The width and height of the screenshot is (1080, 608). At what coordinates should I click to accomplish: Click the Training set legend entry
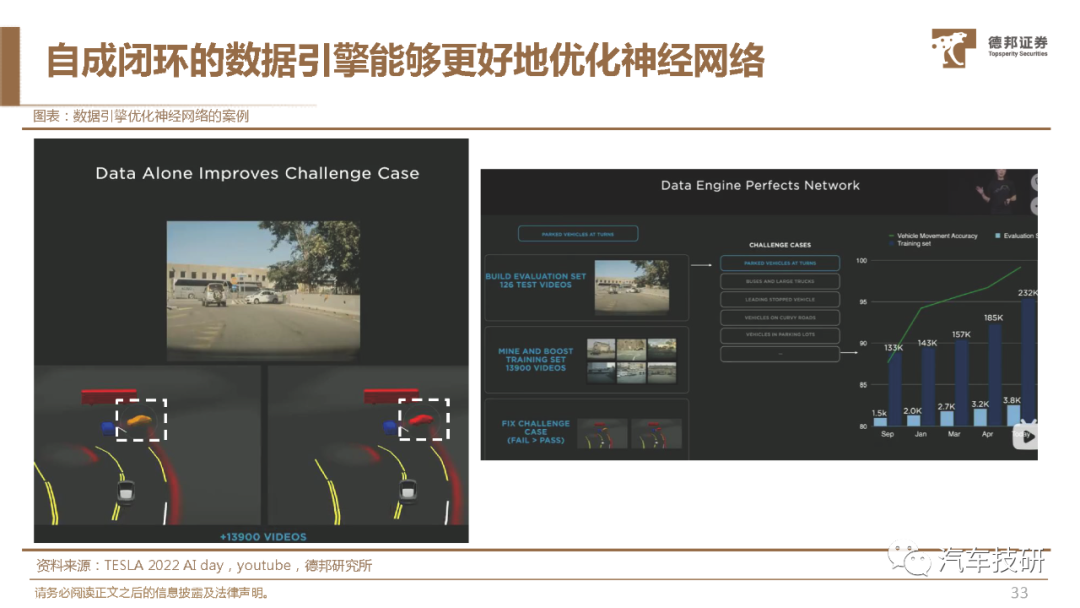point(910,244)
